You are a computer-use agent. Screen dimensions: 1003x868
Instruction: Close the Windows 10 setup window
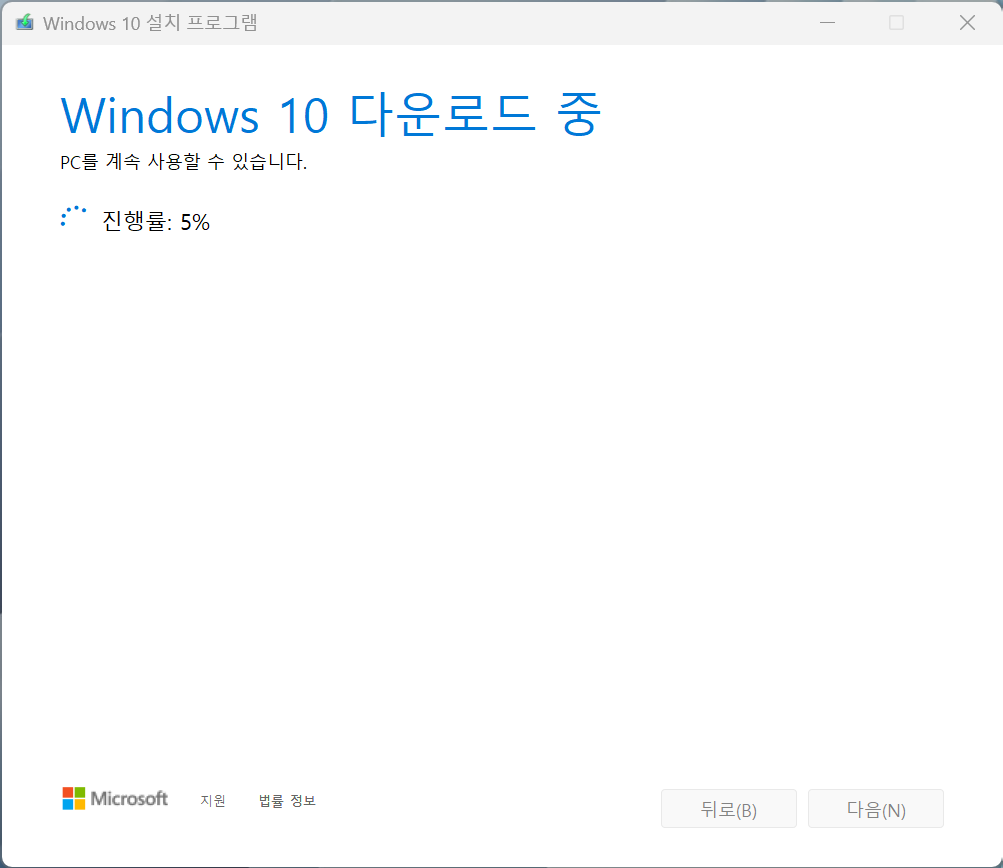(967, 22)
